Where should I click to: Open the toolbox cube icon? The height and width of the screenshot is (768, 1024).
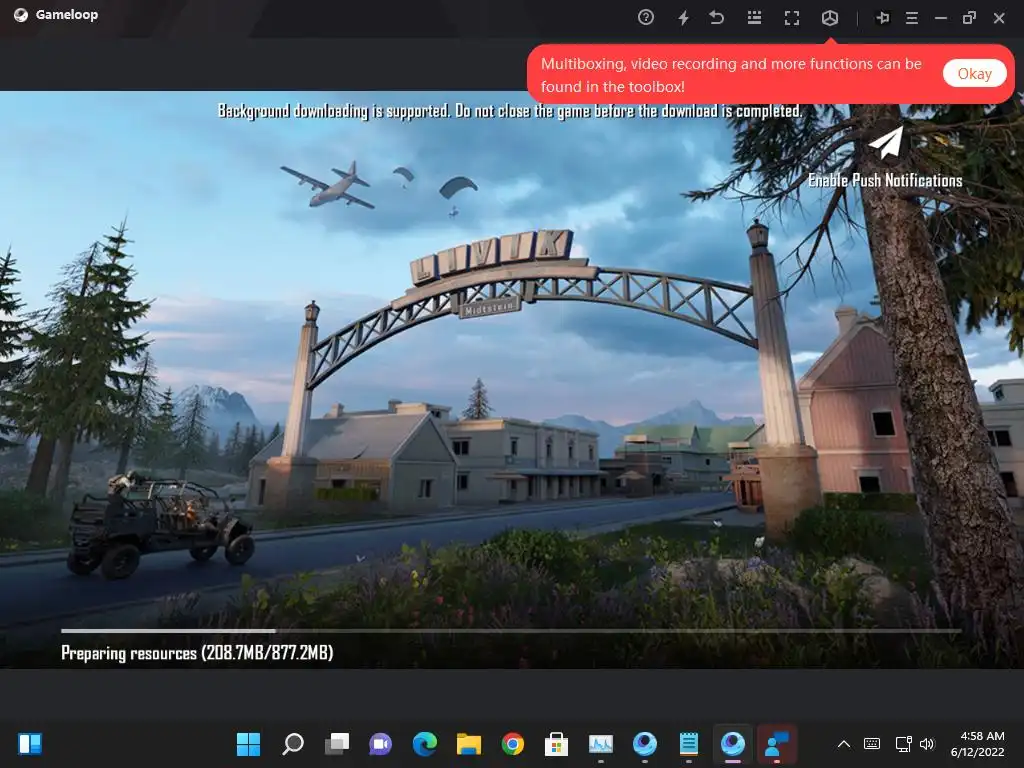tap(829, 18)
